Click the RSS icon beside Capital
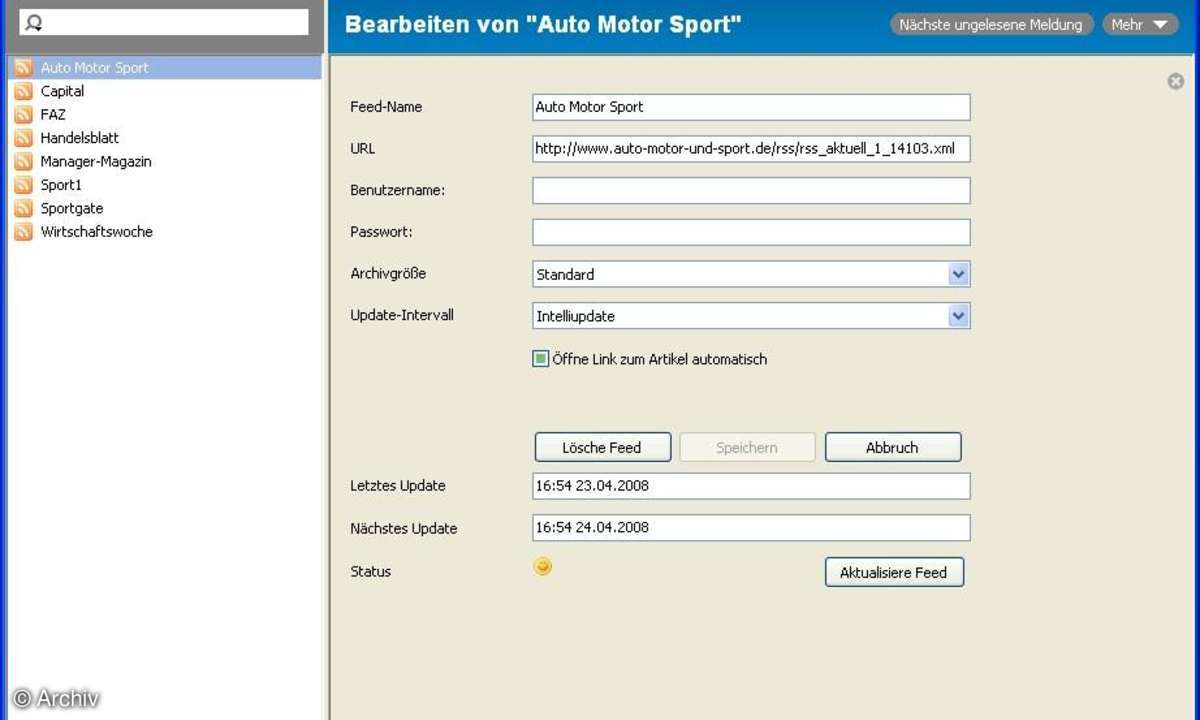The height and width of the screenshot is (720, 1200). click(x=23, y=91)
